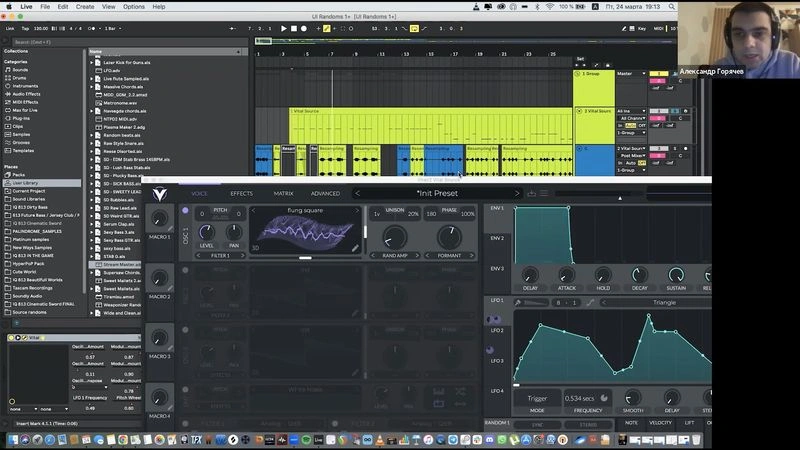The width and height of the screenshot is (800, 450).
Task: Switch to the VOICE tab in Vital
Action: pyautogui.click(x=199, y=194)
